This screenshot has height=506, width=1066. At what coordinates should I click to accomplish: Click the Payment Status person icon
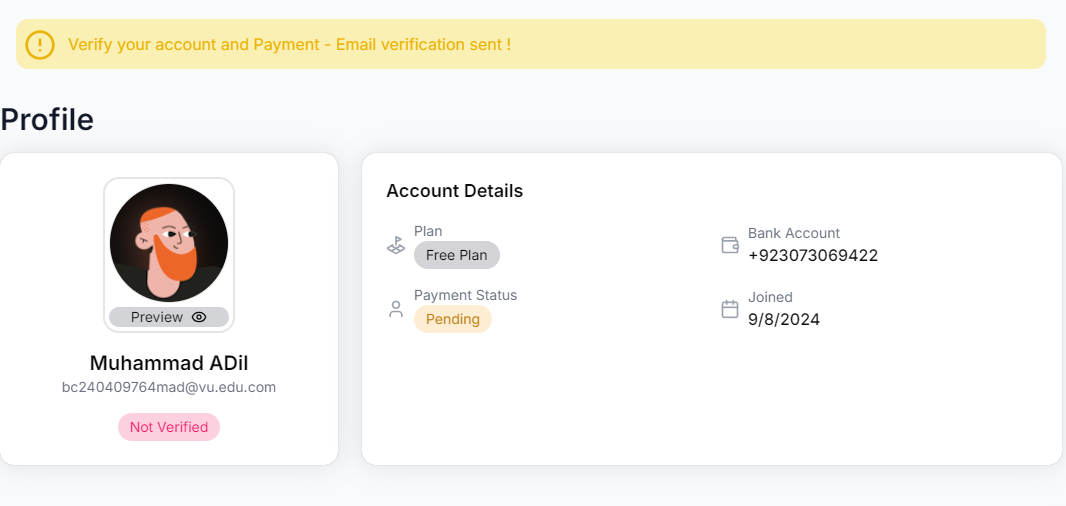[396, 309]
